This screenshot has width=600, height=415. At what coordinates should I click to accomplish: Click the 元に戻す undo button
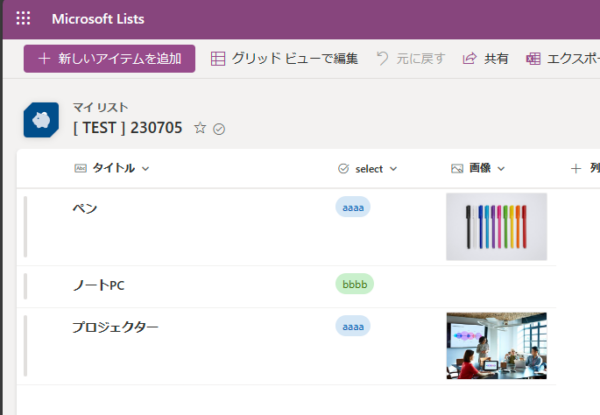coord(411,59)
